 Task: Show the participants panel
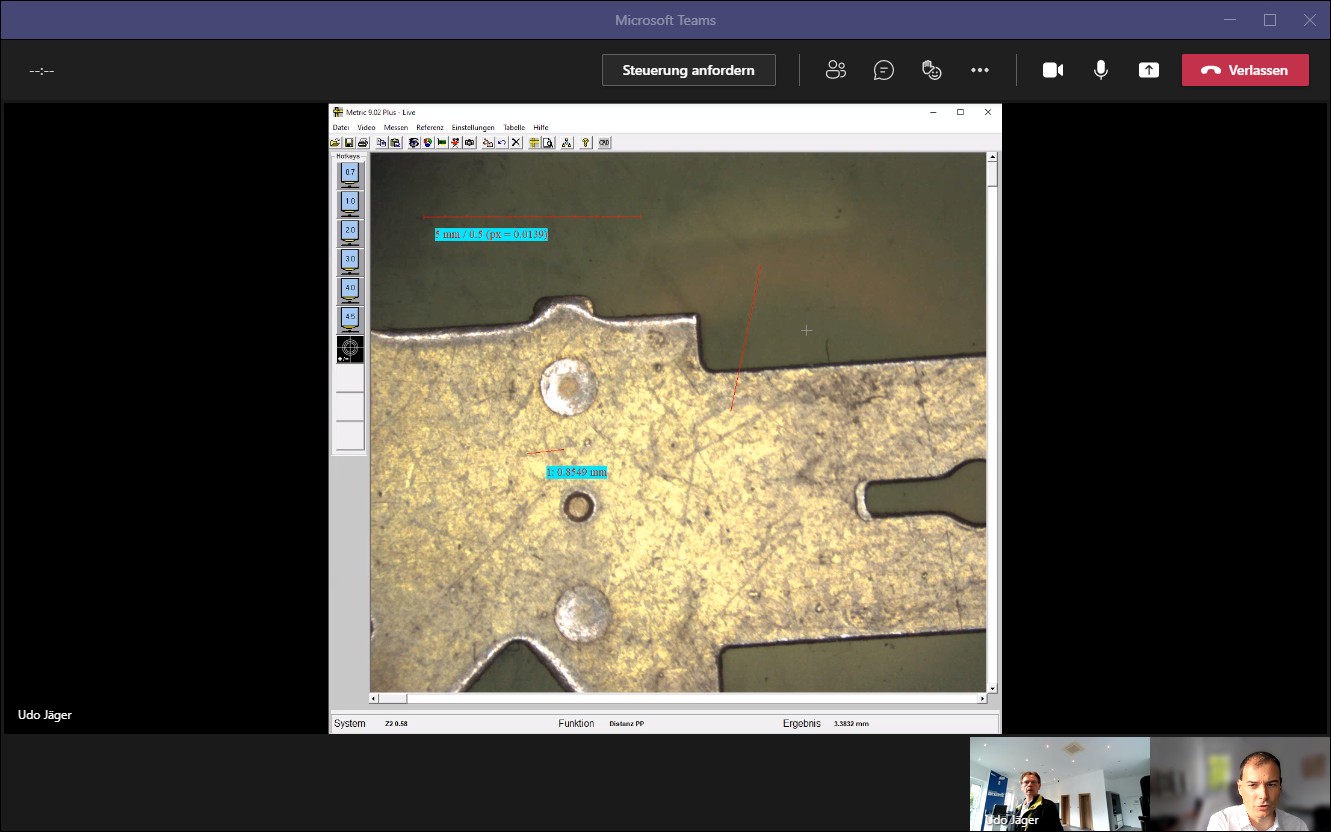(836, 70)
